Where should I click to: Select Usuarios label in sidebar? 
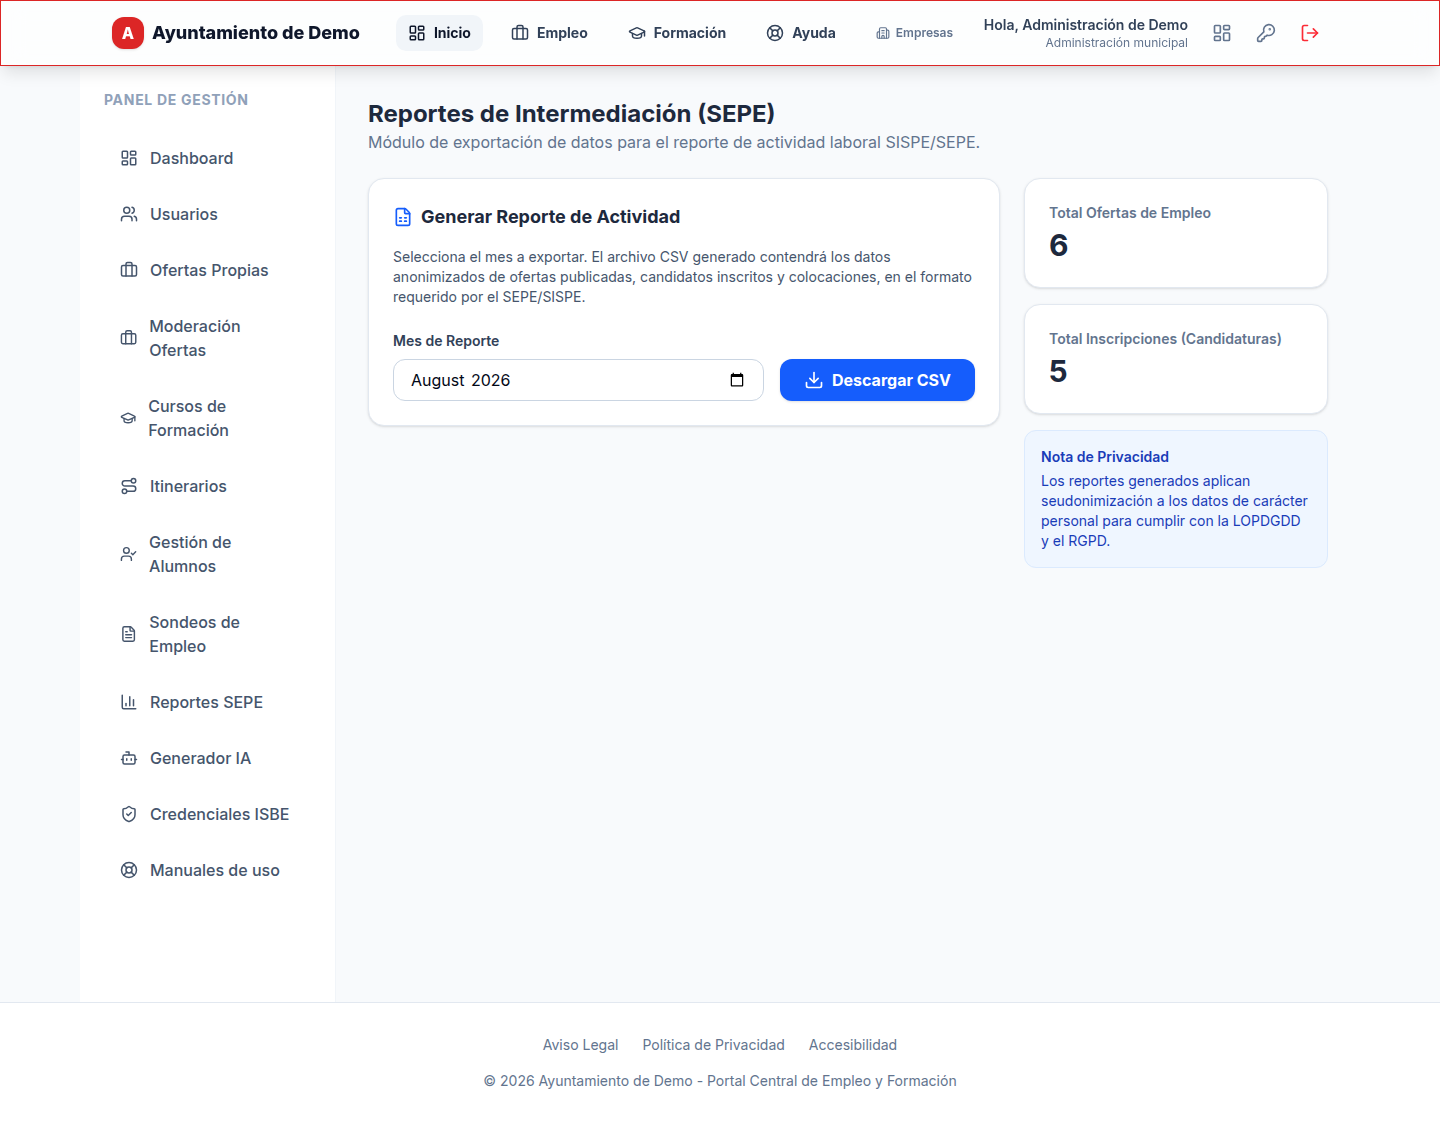(184, 214)
